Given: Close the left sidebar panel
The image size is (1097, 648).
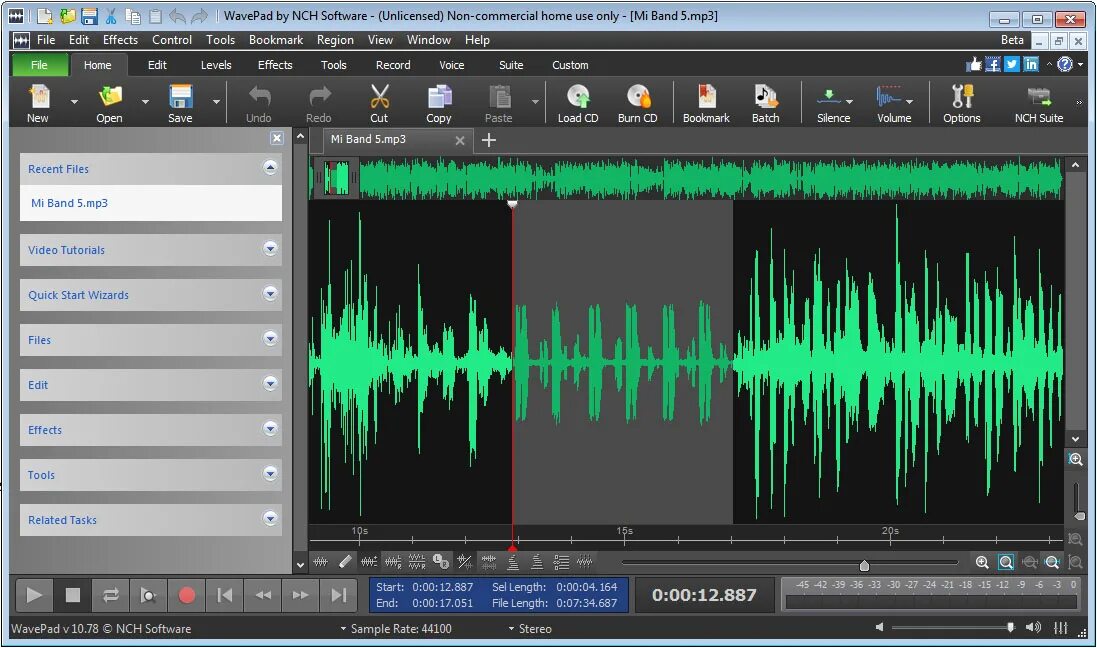Looking at the screenshot, I should click(277, 138).
